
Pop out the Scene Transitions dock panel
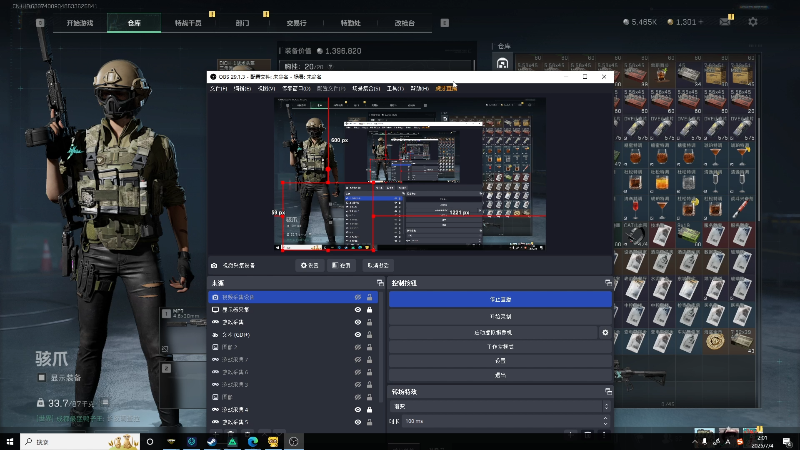point(608,392)
